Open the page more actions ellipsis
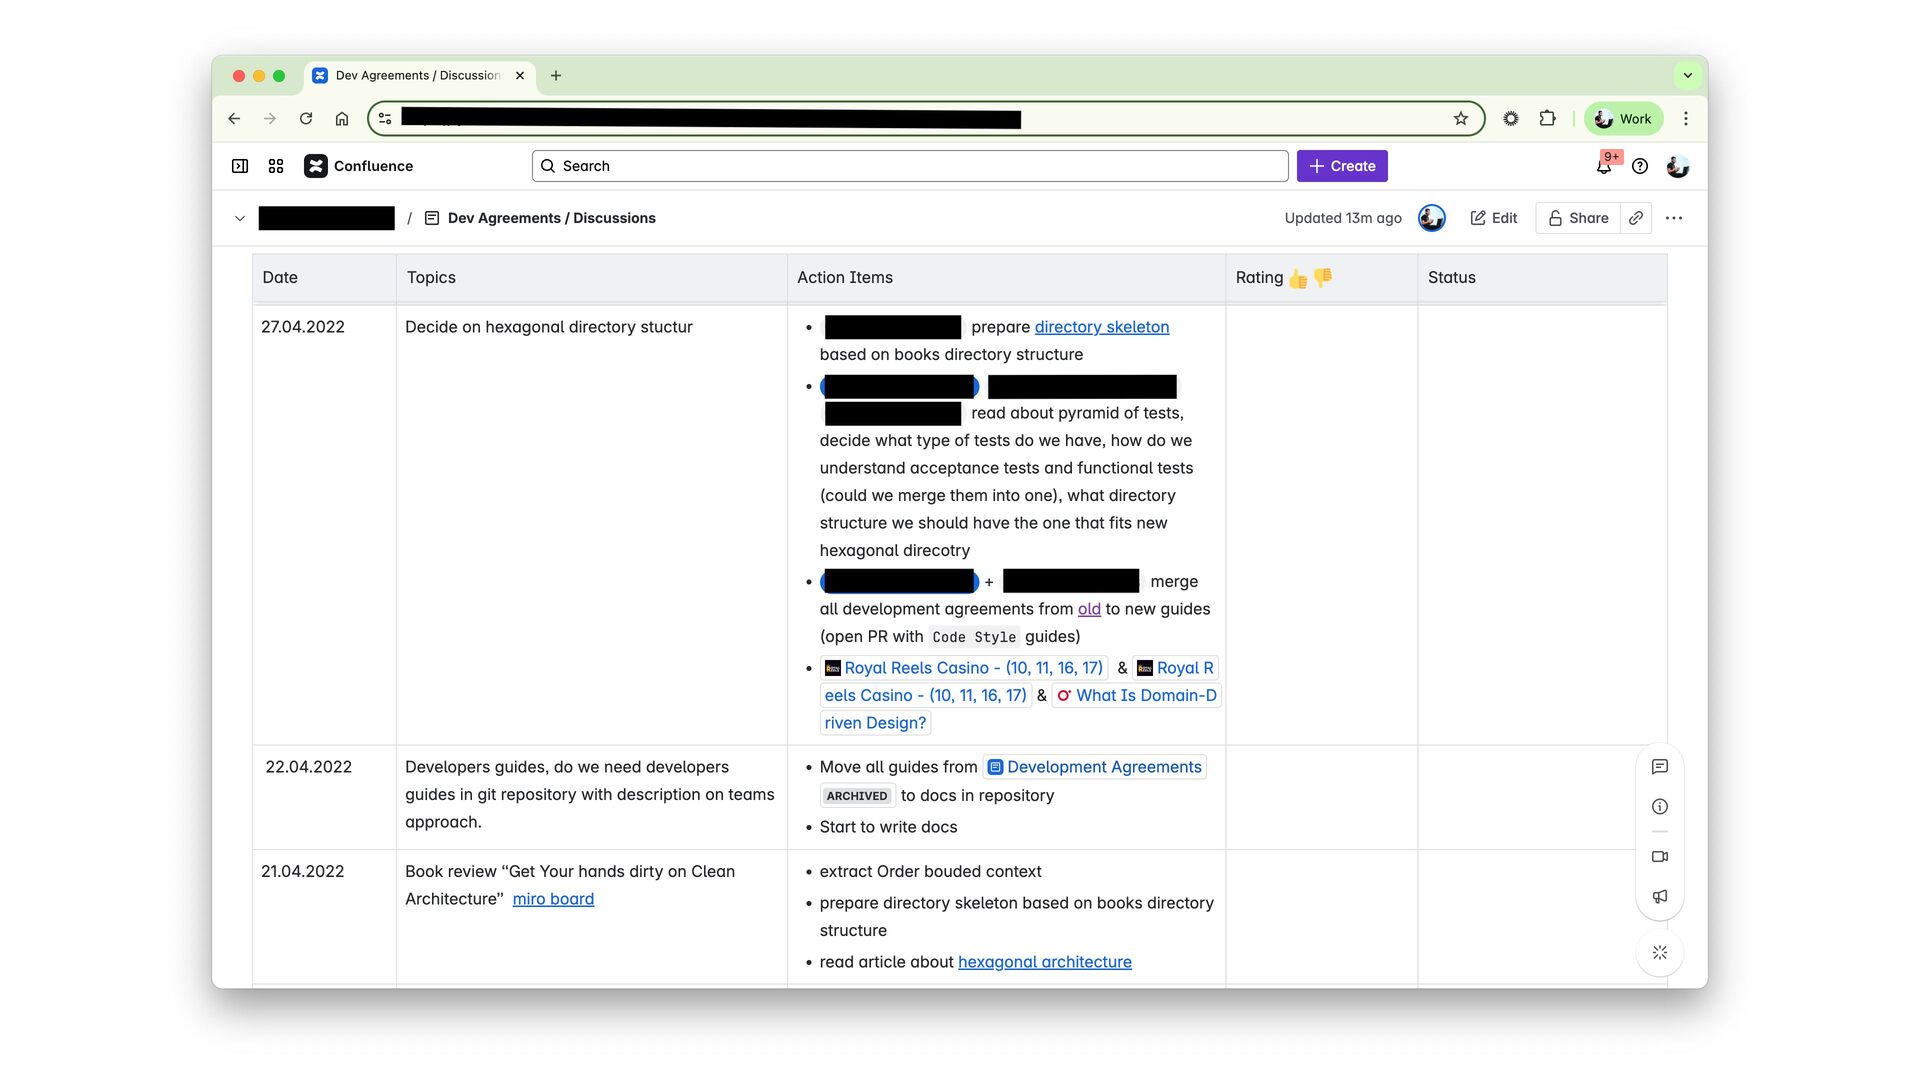 (x=1674, y=218)
